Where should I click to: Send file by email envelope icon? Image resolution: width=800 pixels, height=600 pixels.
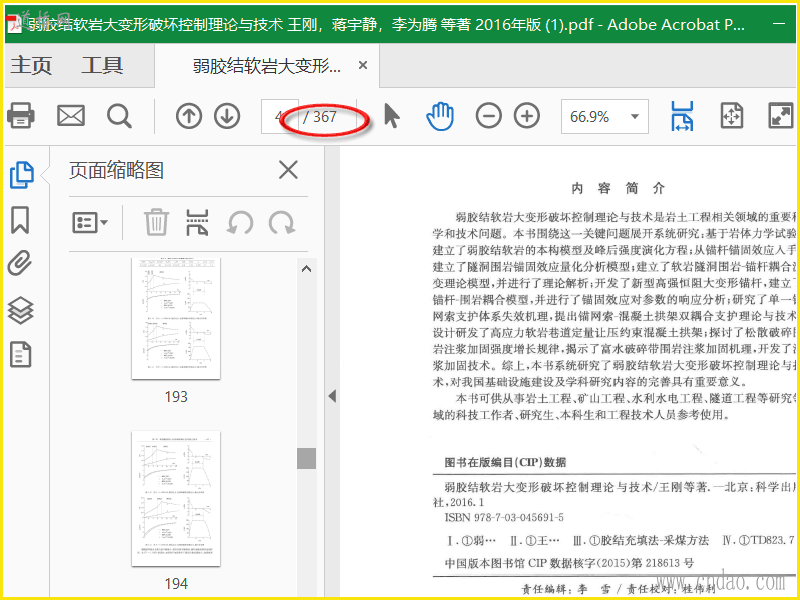[70, 116]
